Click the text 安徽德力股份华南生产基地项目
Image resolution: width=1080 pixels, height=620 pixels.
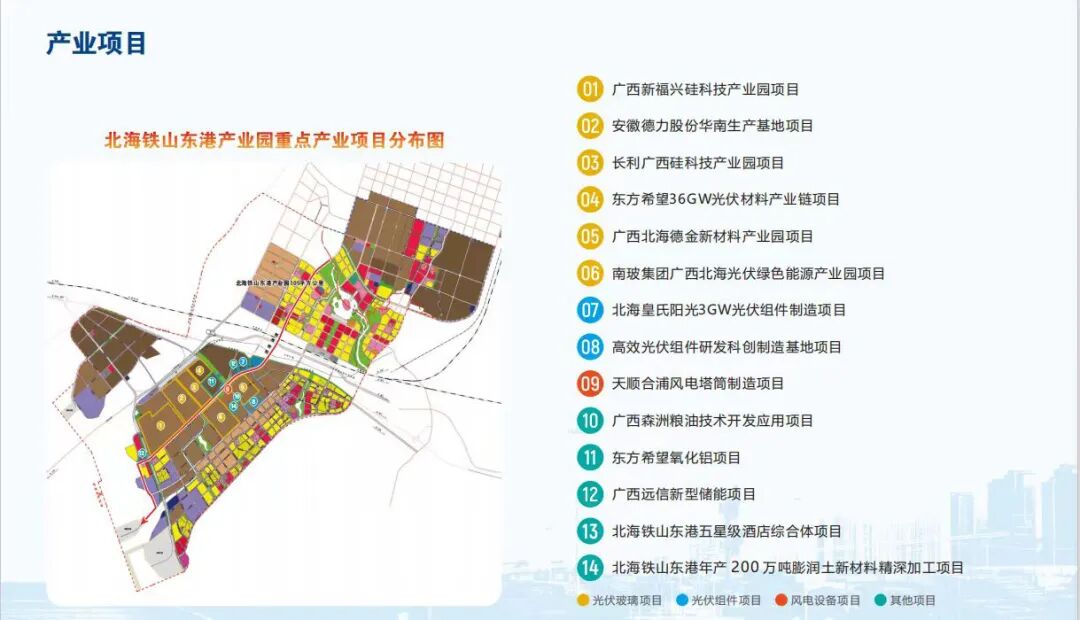pos(713,126)
